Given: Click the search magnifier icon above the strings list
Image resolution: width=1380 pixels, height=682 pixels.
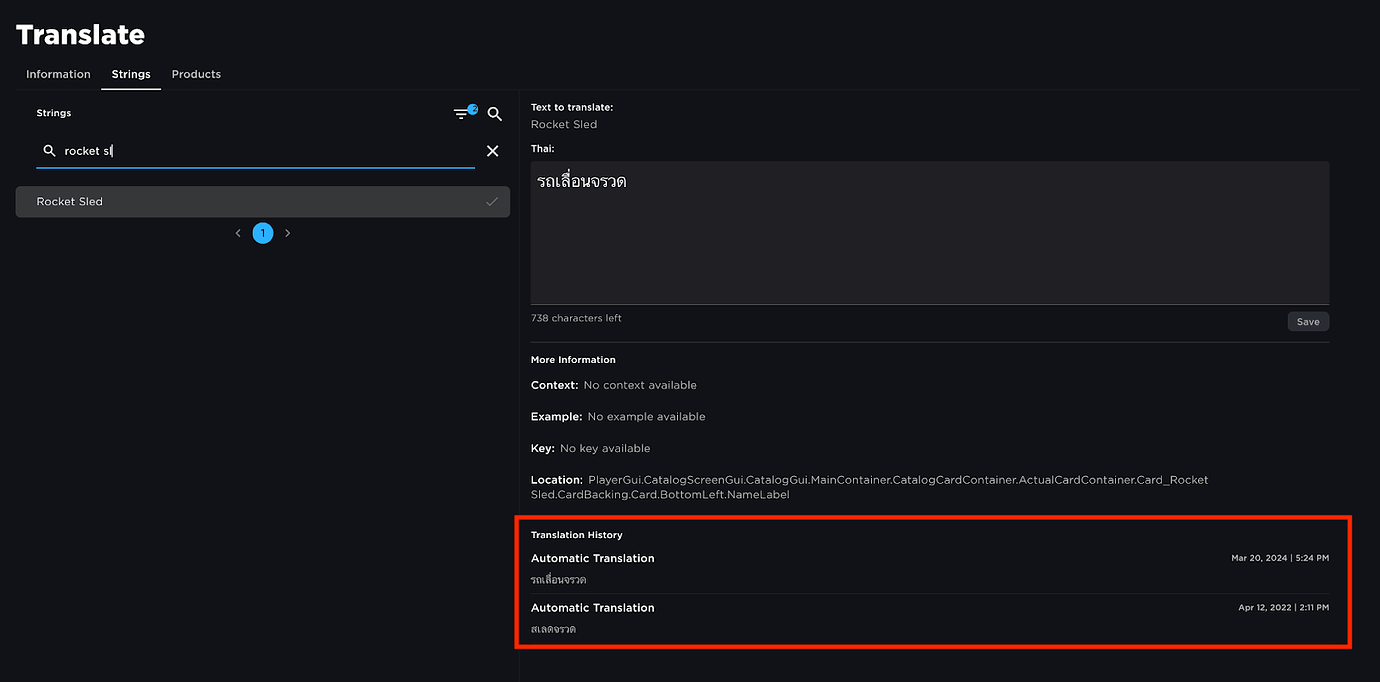Looking at the screenshot, I should point(494,114).
